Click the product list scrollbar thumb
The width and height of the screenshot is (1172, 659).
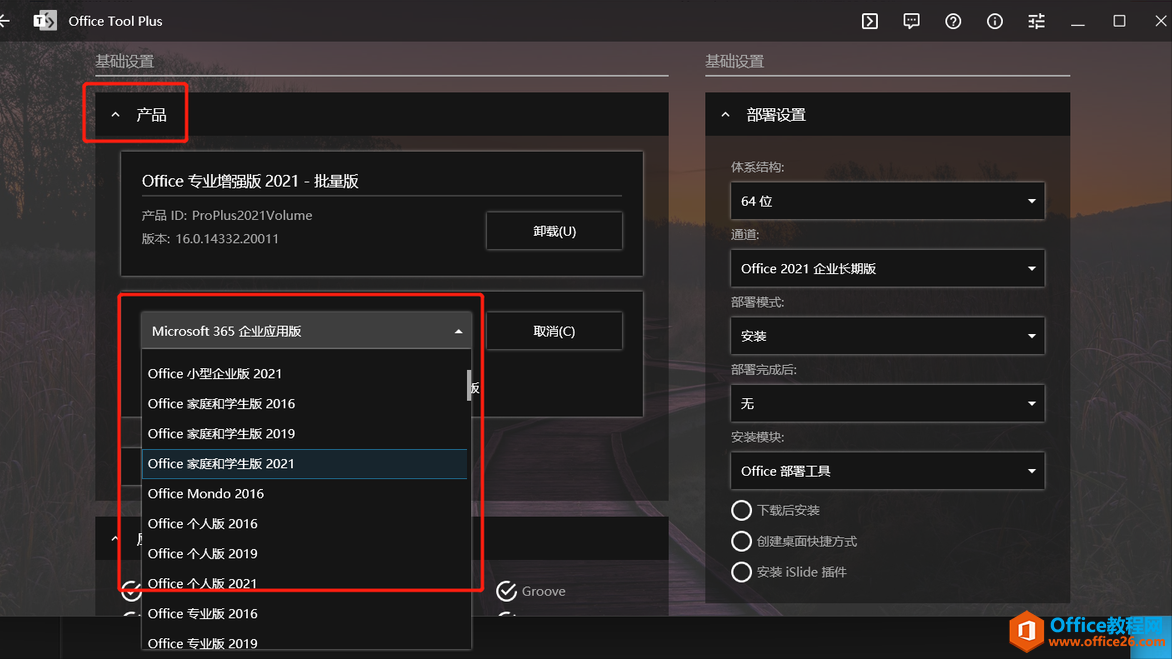(x=469, y=385)
